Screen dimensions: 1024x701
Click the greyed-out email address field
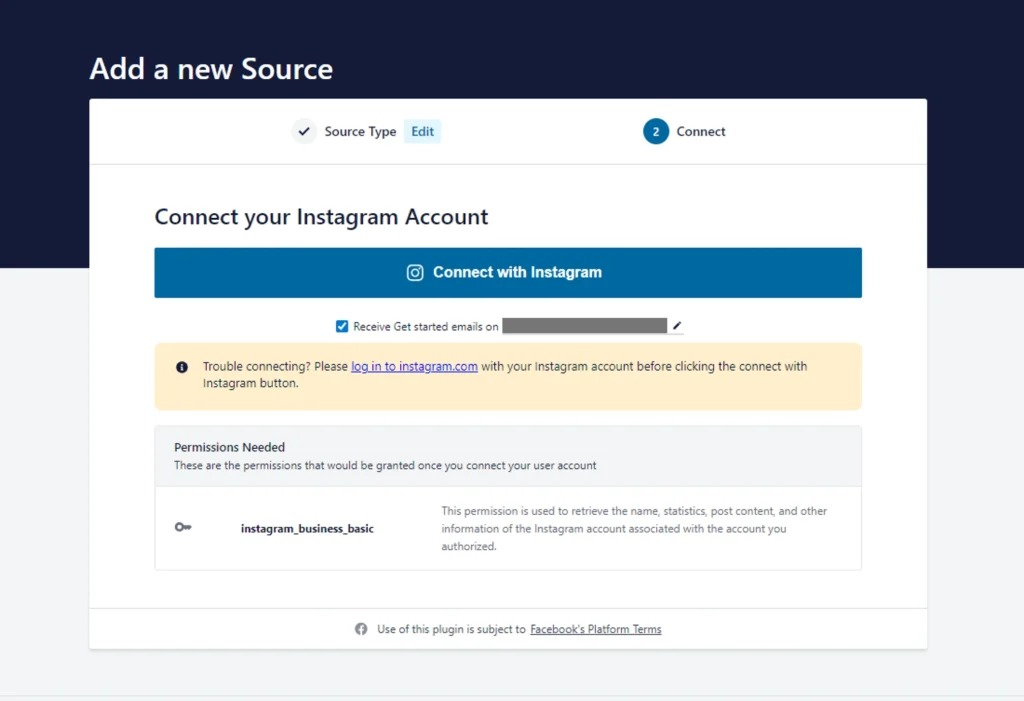pyautogui.click(x=584, y=326)
